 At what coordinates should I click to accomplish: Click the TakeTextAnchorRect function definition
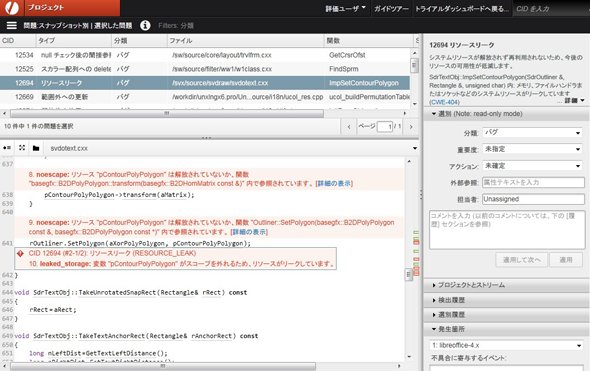coord(136,336)
